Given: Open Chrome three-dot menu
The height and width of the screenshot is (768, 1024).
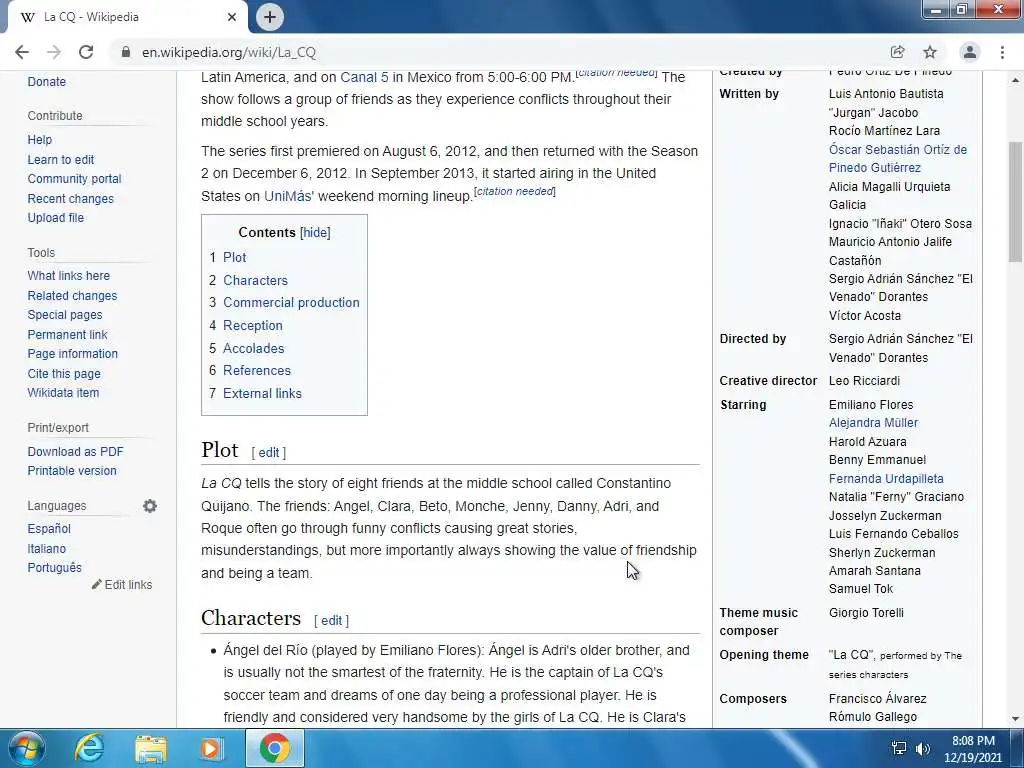Looking at the screenshot, I should click(1002, 52).
